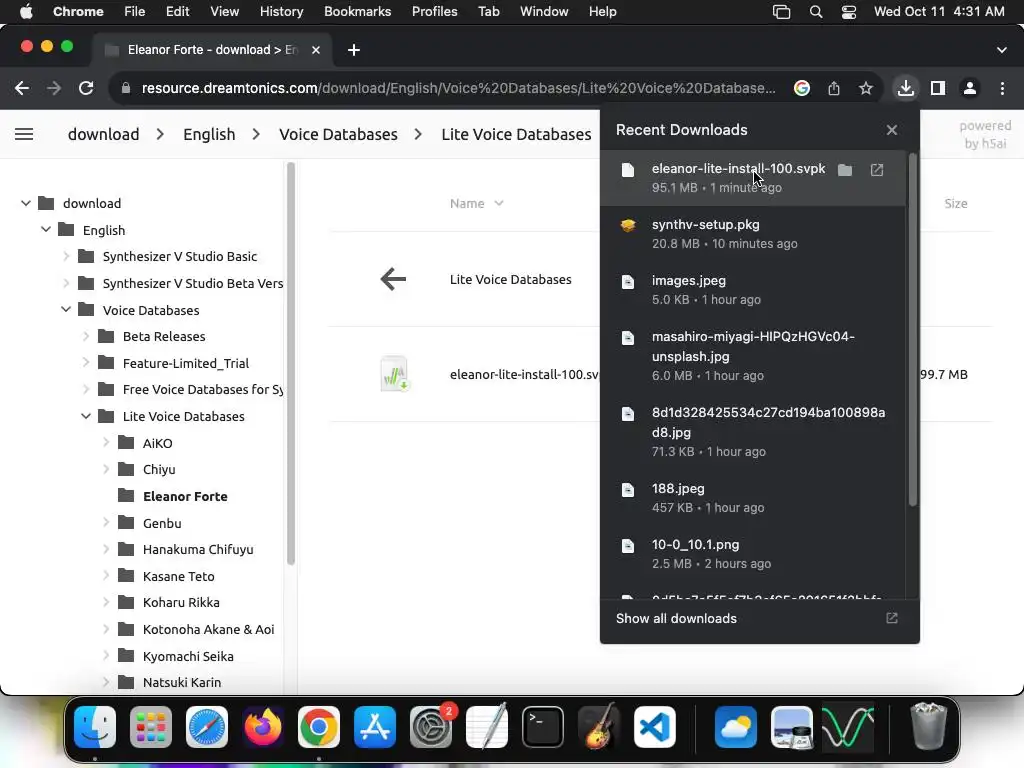
Task: Open the Window menu
Action: pyautogui.click(x=544, y=11)
